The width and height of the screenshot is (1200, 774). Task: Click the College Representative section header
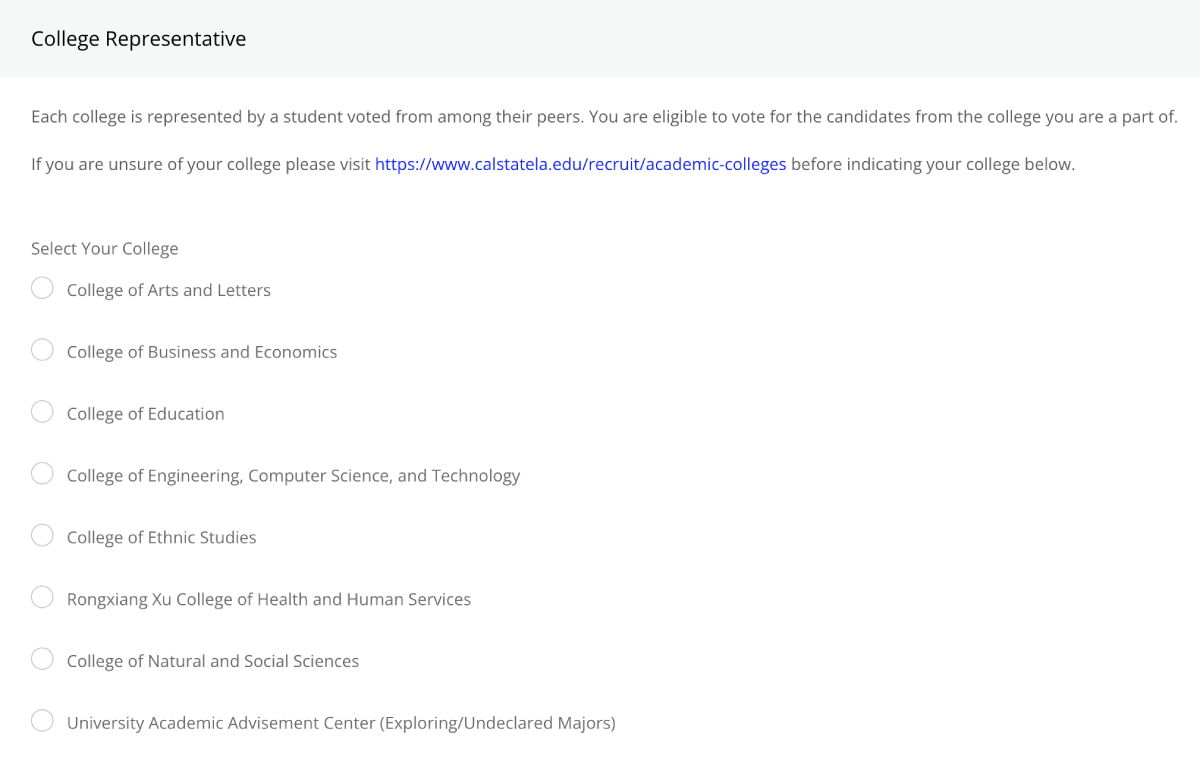138,38
